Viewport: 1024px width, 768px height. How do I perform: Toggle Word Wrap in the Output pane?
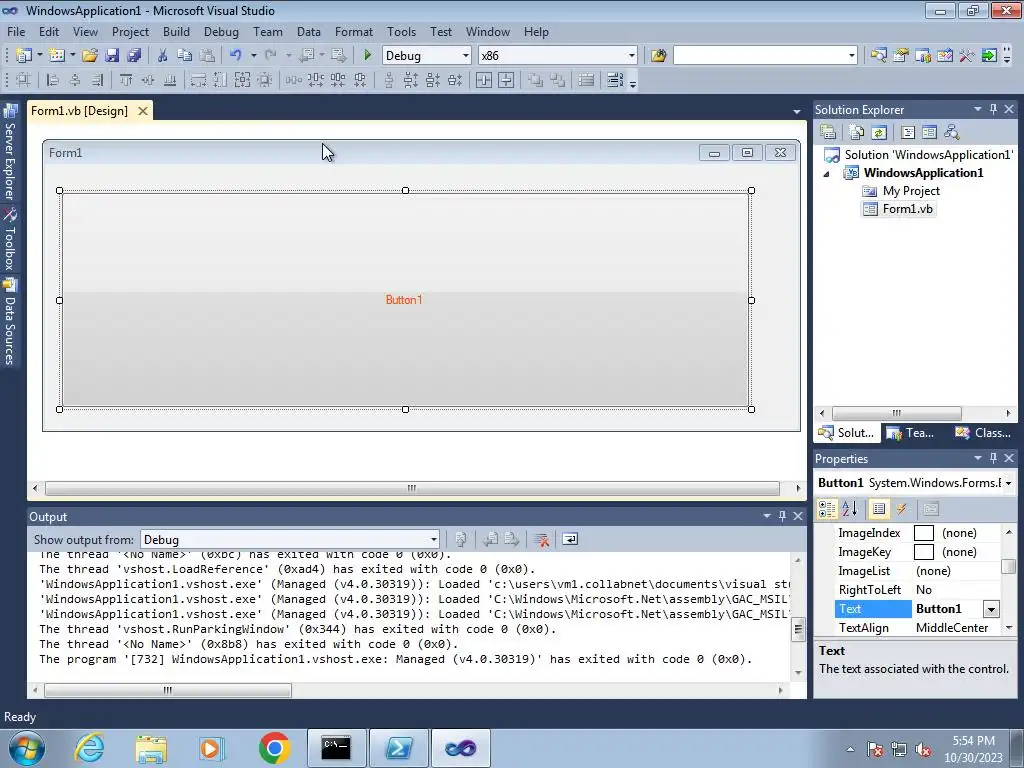click(569, 539)
